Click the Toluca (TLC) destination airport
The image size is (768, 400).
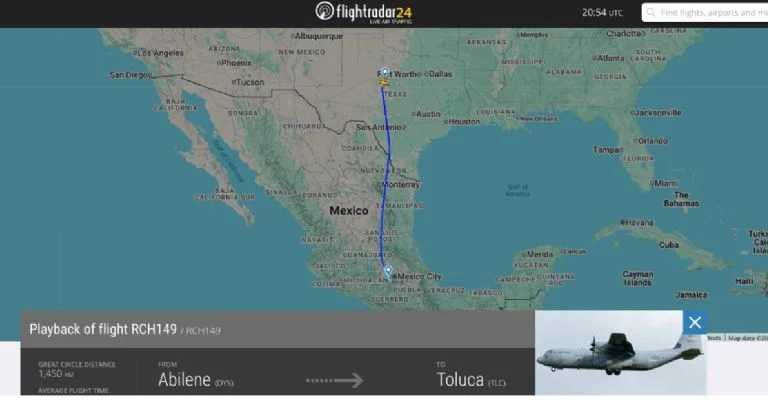471,380
